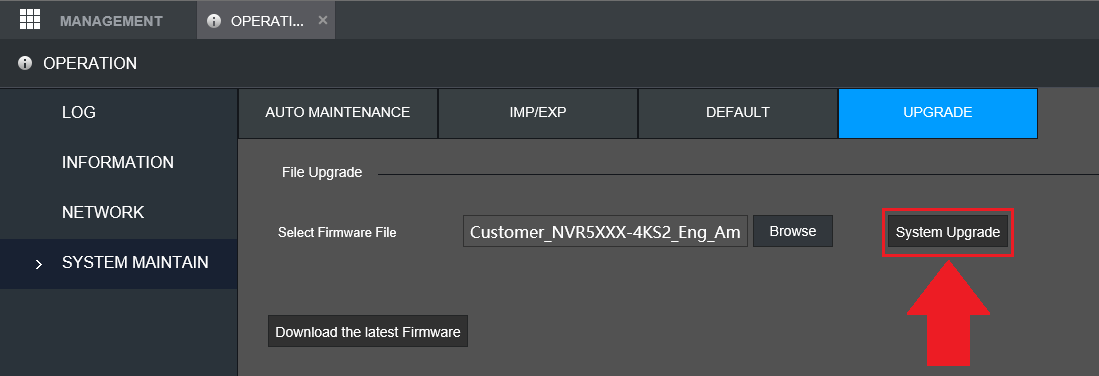This screenshot has width=1099, height=376.
Task: Click the chevron next to SYSTEM MAINTAIN
Action: tap(39, 264)
